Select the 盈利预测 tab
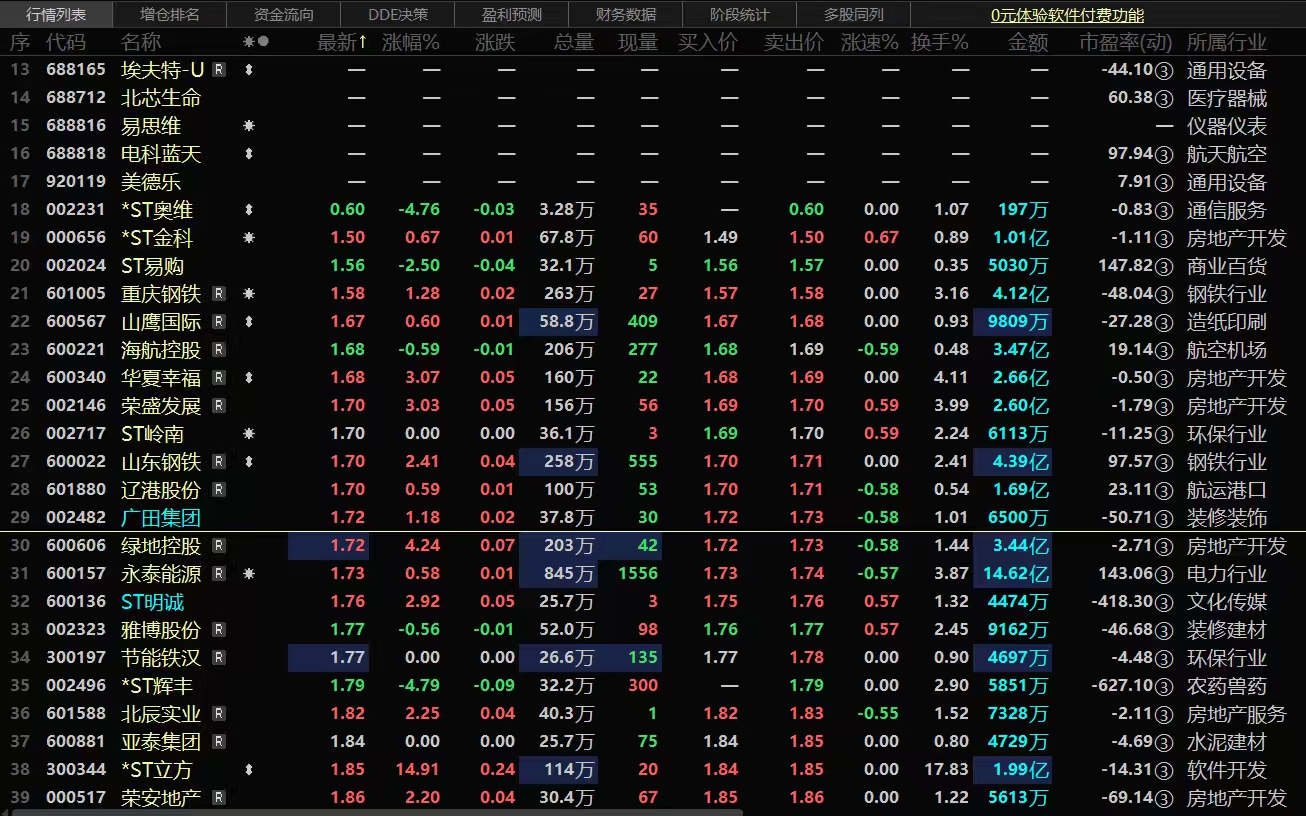Image resolution: width=1306 pixels, height=816 pixels. pos(512,14)
